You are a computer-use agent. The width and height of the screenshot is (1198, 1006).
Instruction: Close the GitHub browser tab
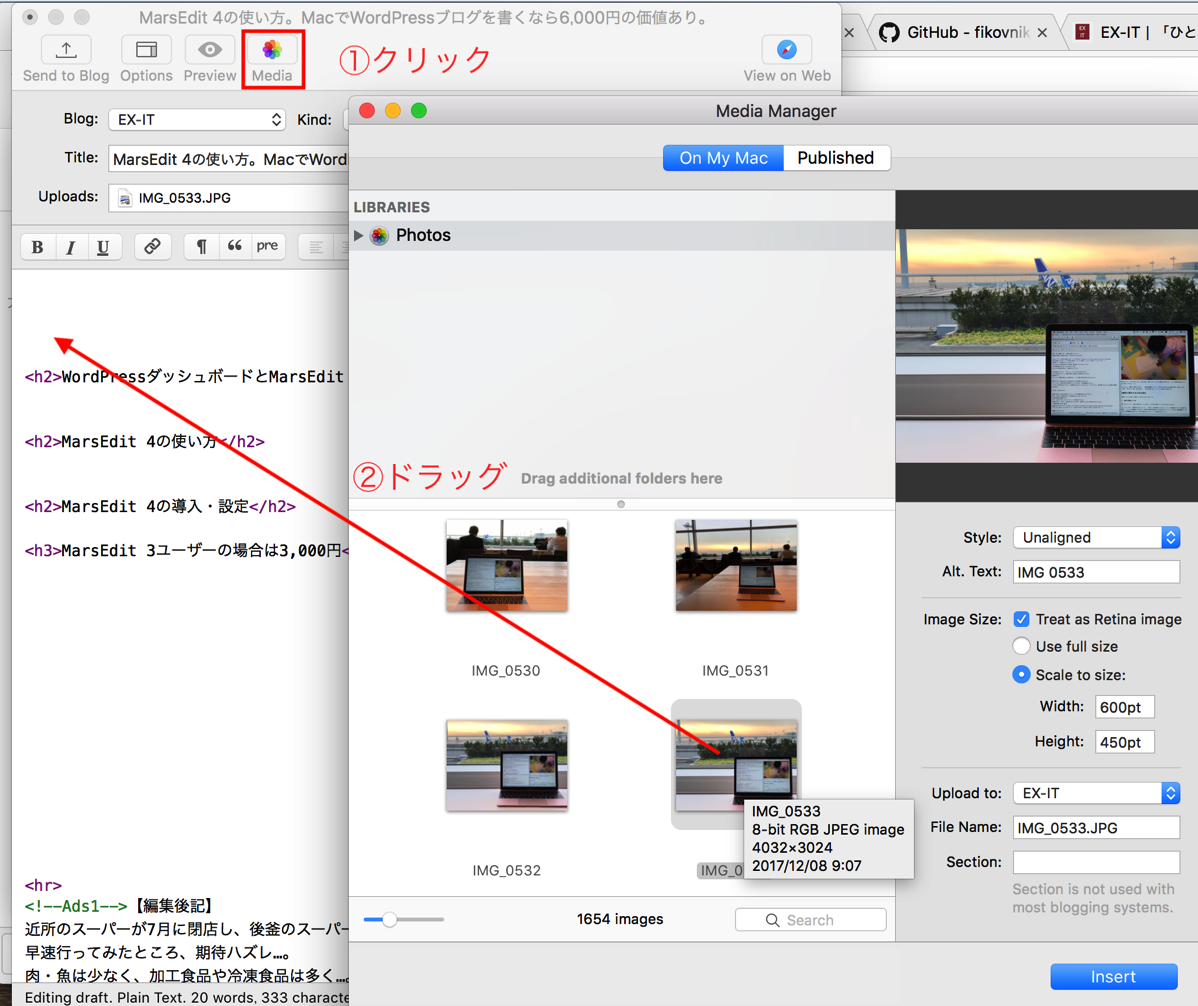(x=1042, y=33)
